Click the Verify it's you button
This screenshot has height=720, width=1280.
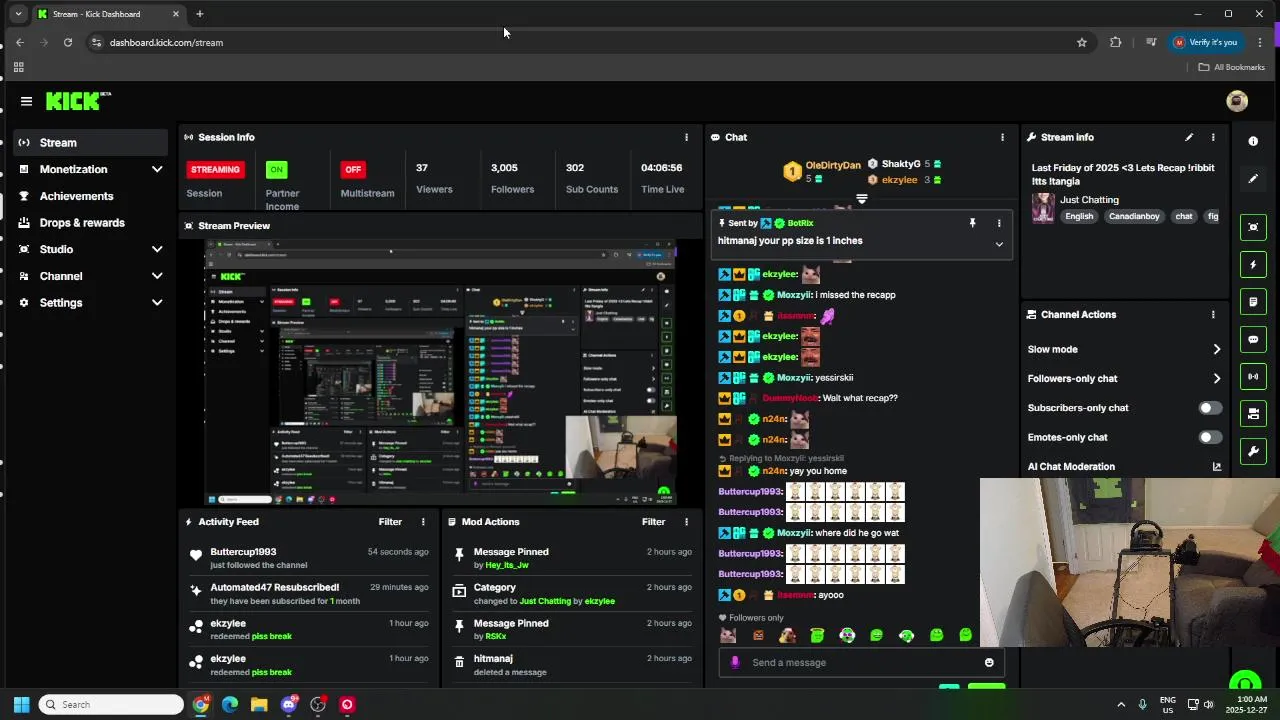tap(1205, 42)
